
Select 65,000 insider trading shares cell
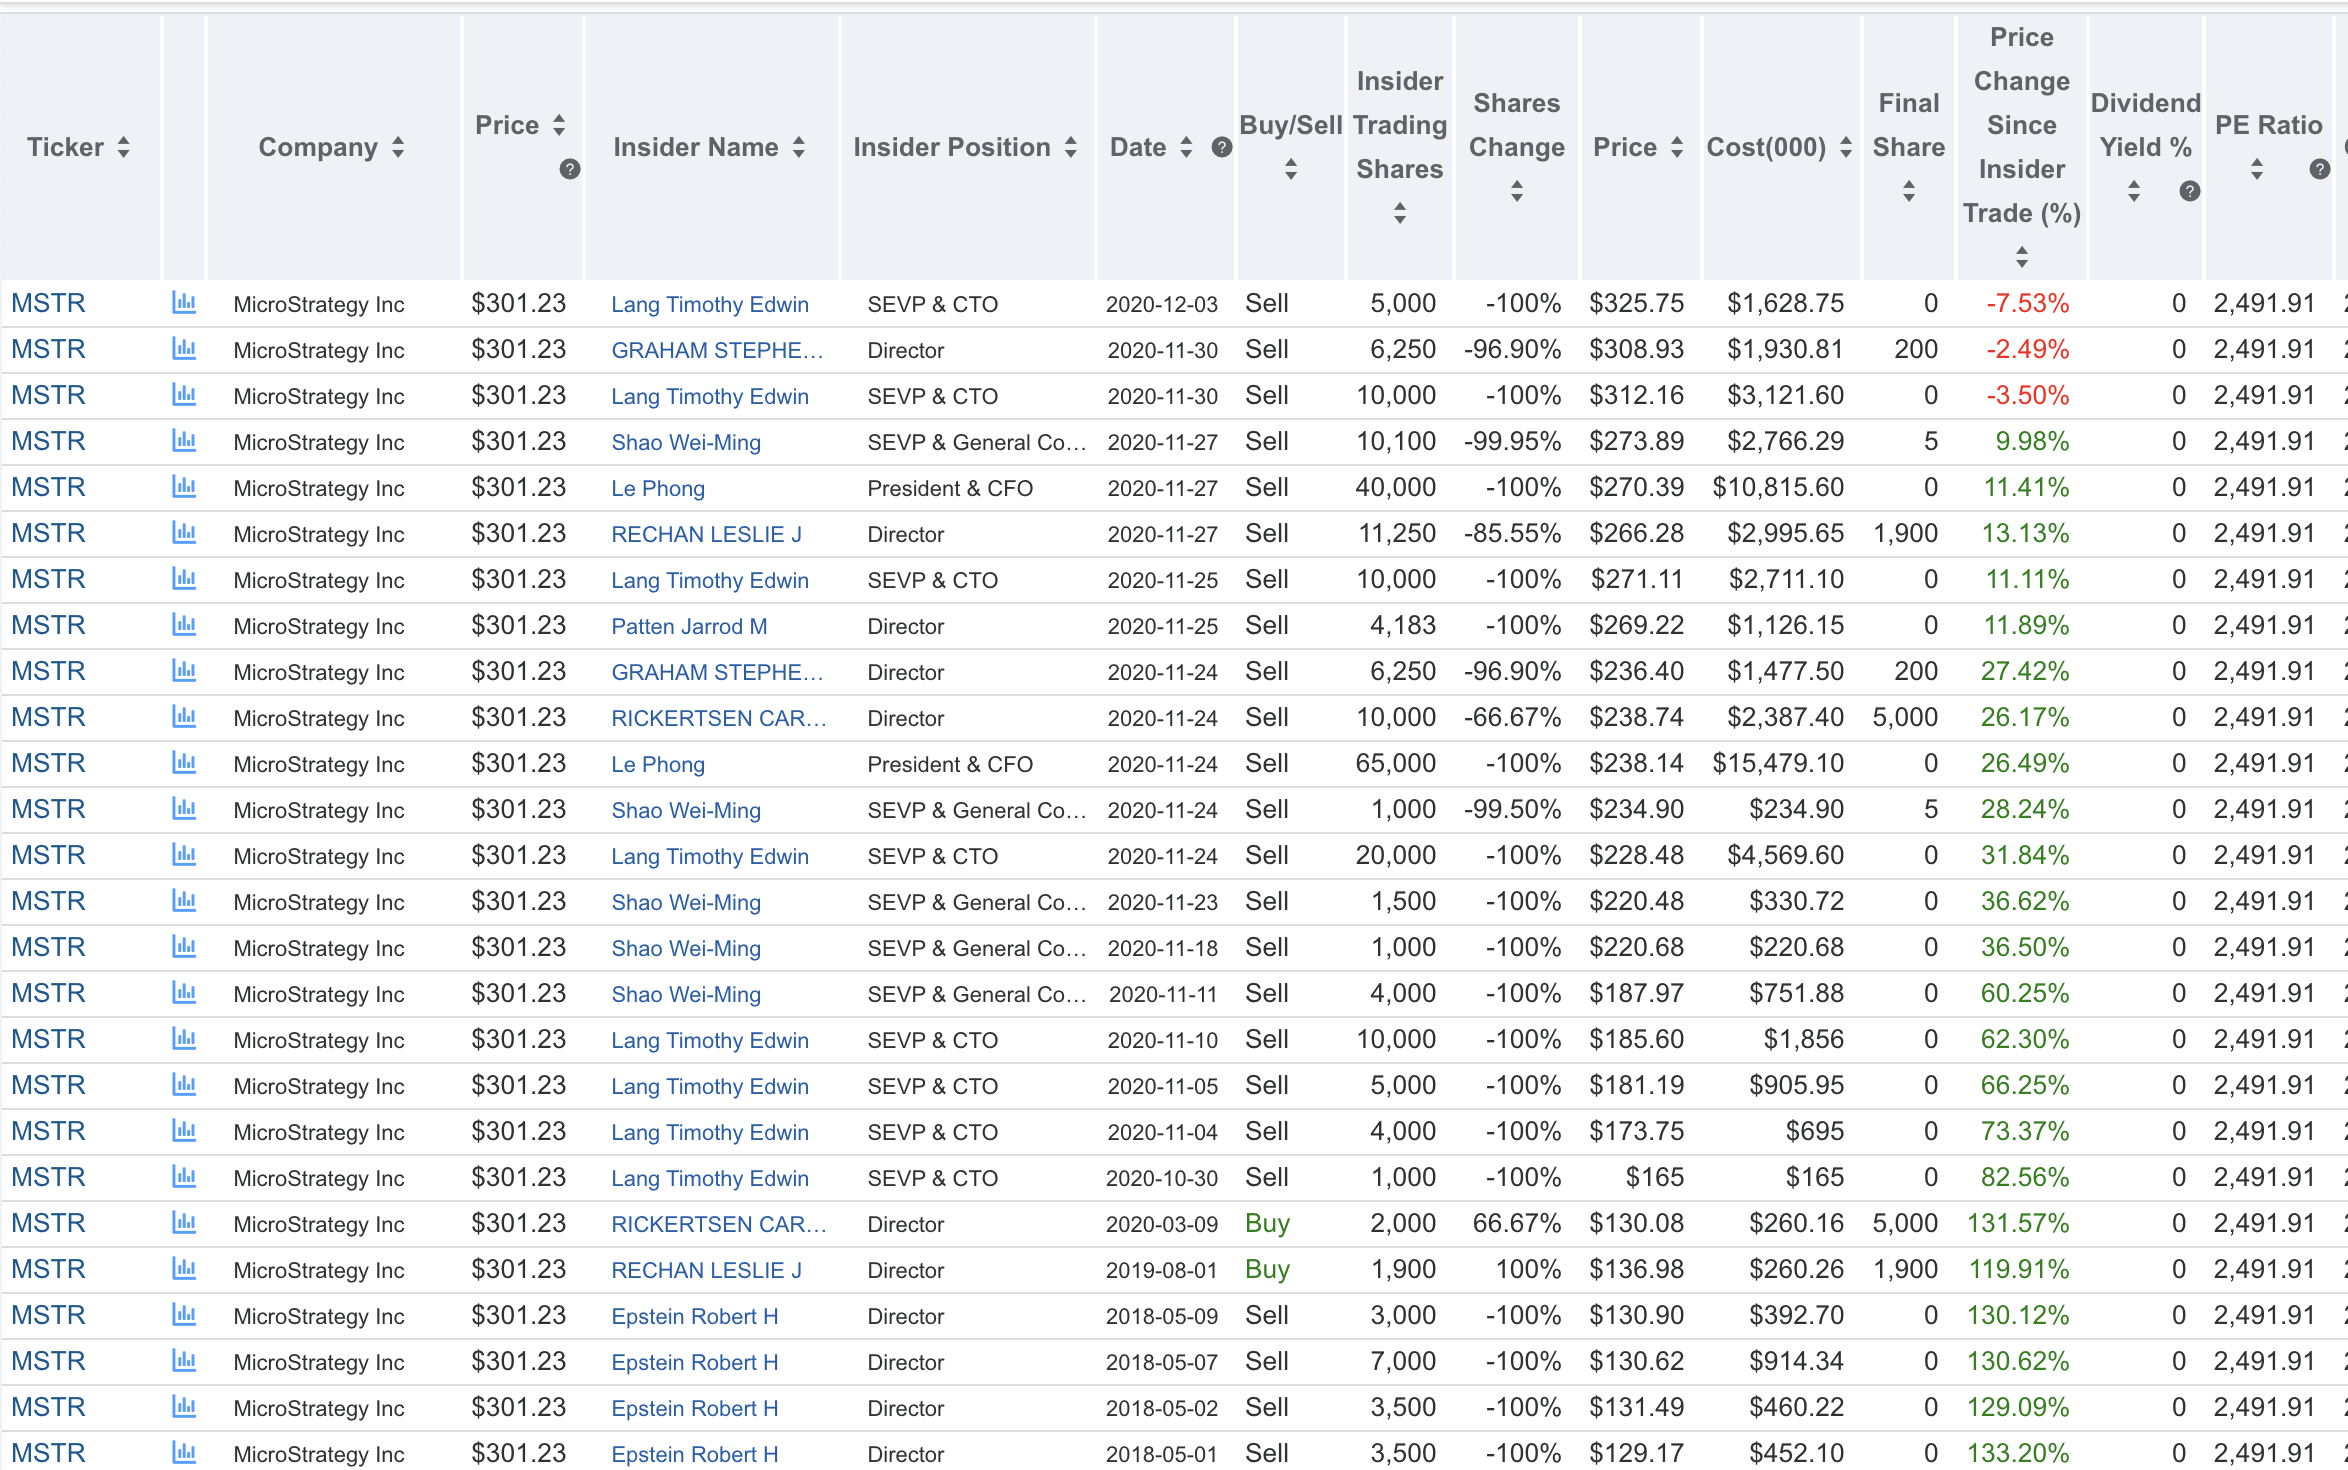pos(1395,763)
